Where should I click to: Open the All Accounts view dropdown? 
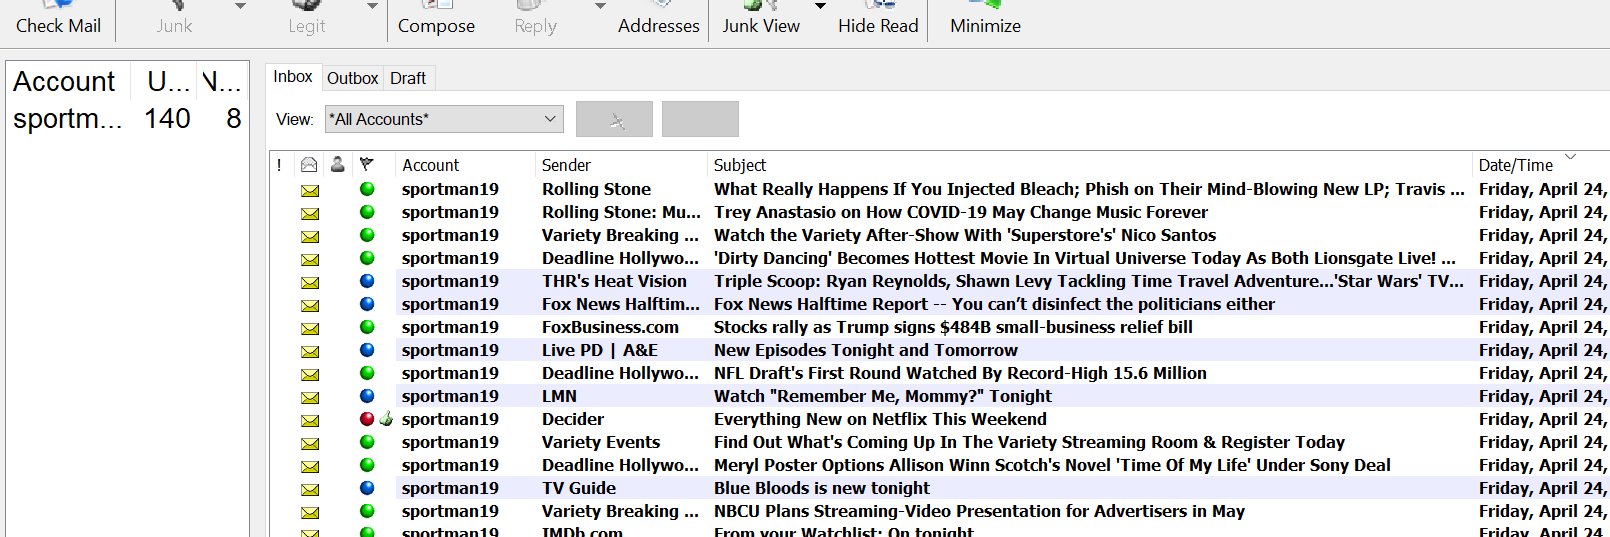click(444, 119)
